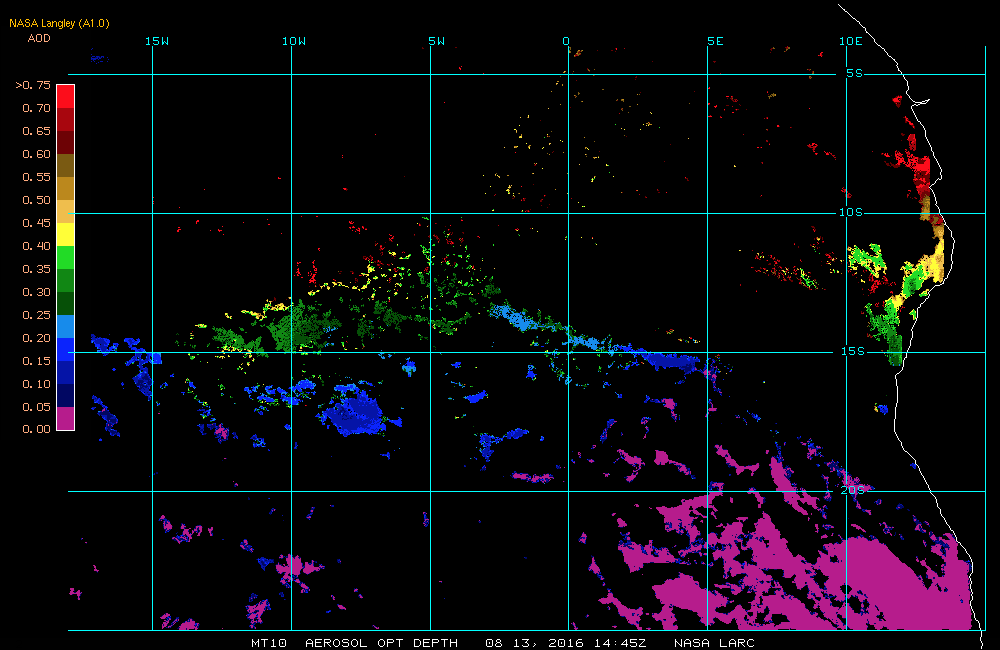Click the 0 longitude label
Screen dimensions: 1000x650
[x=566, y=41]
